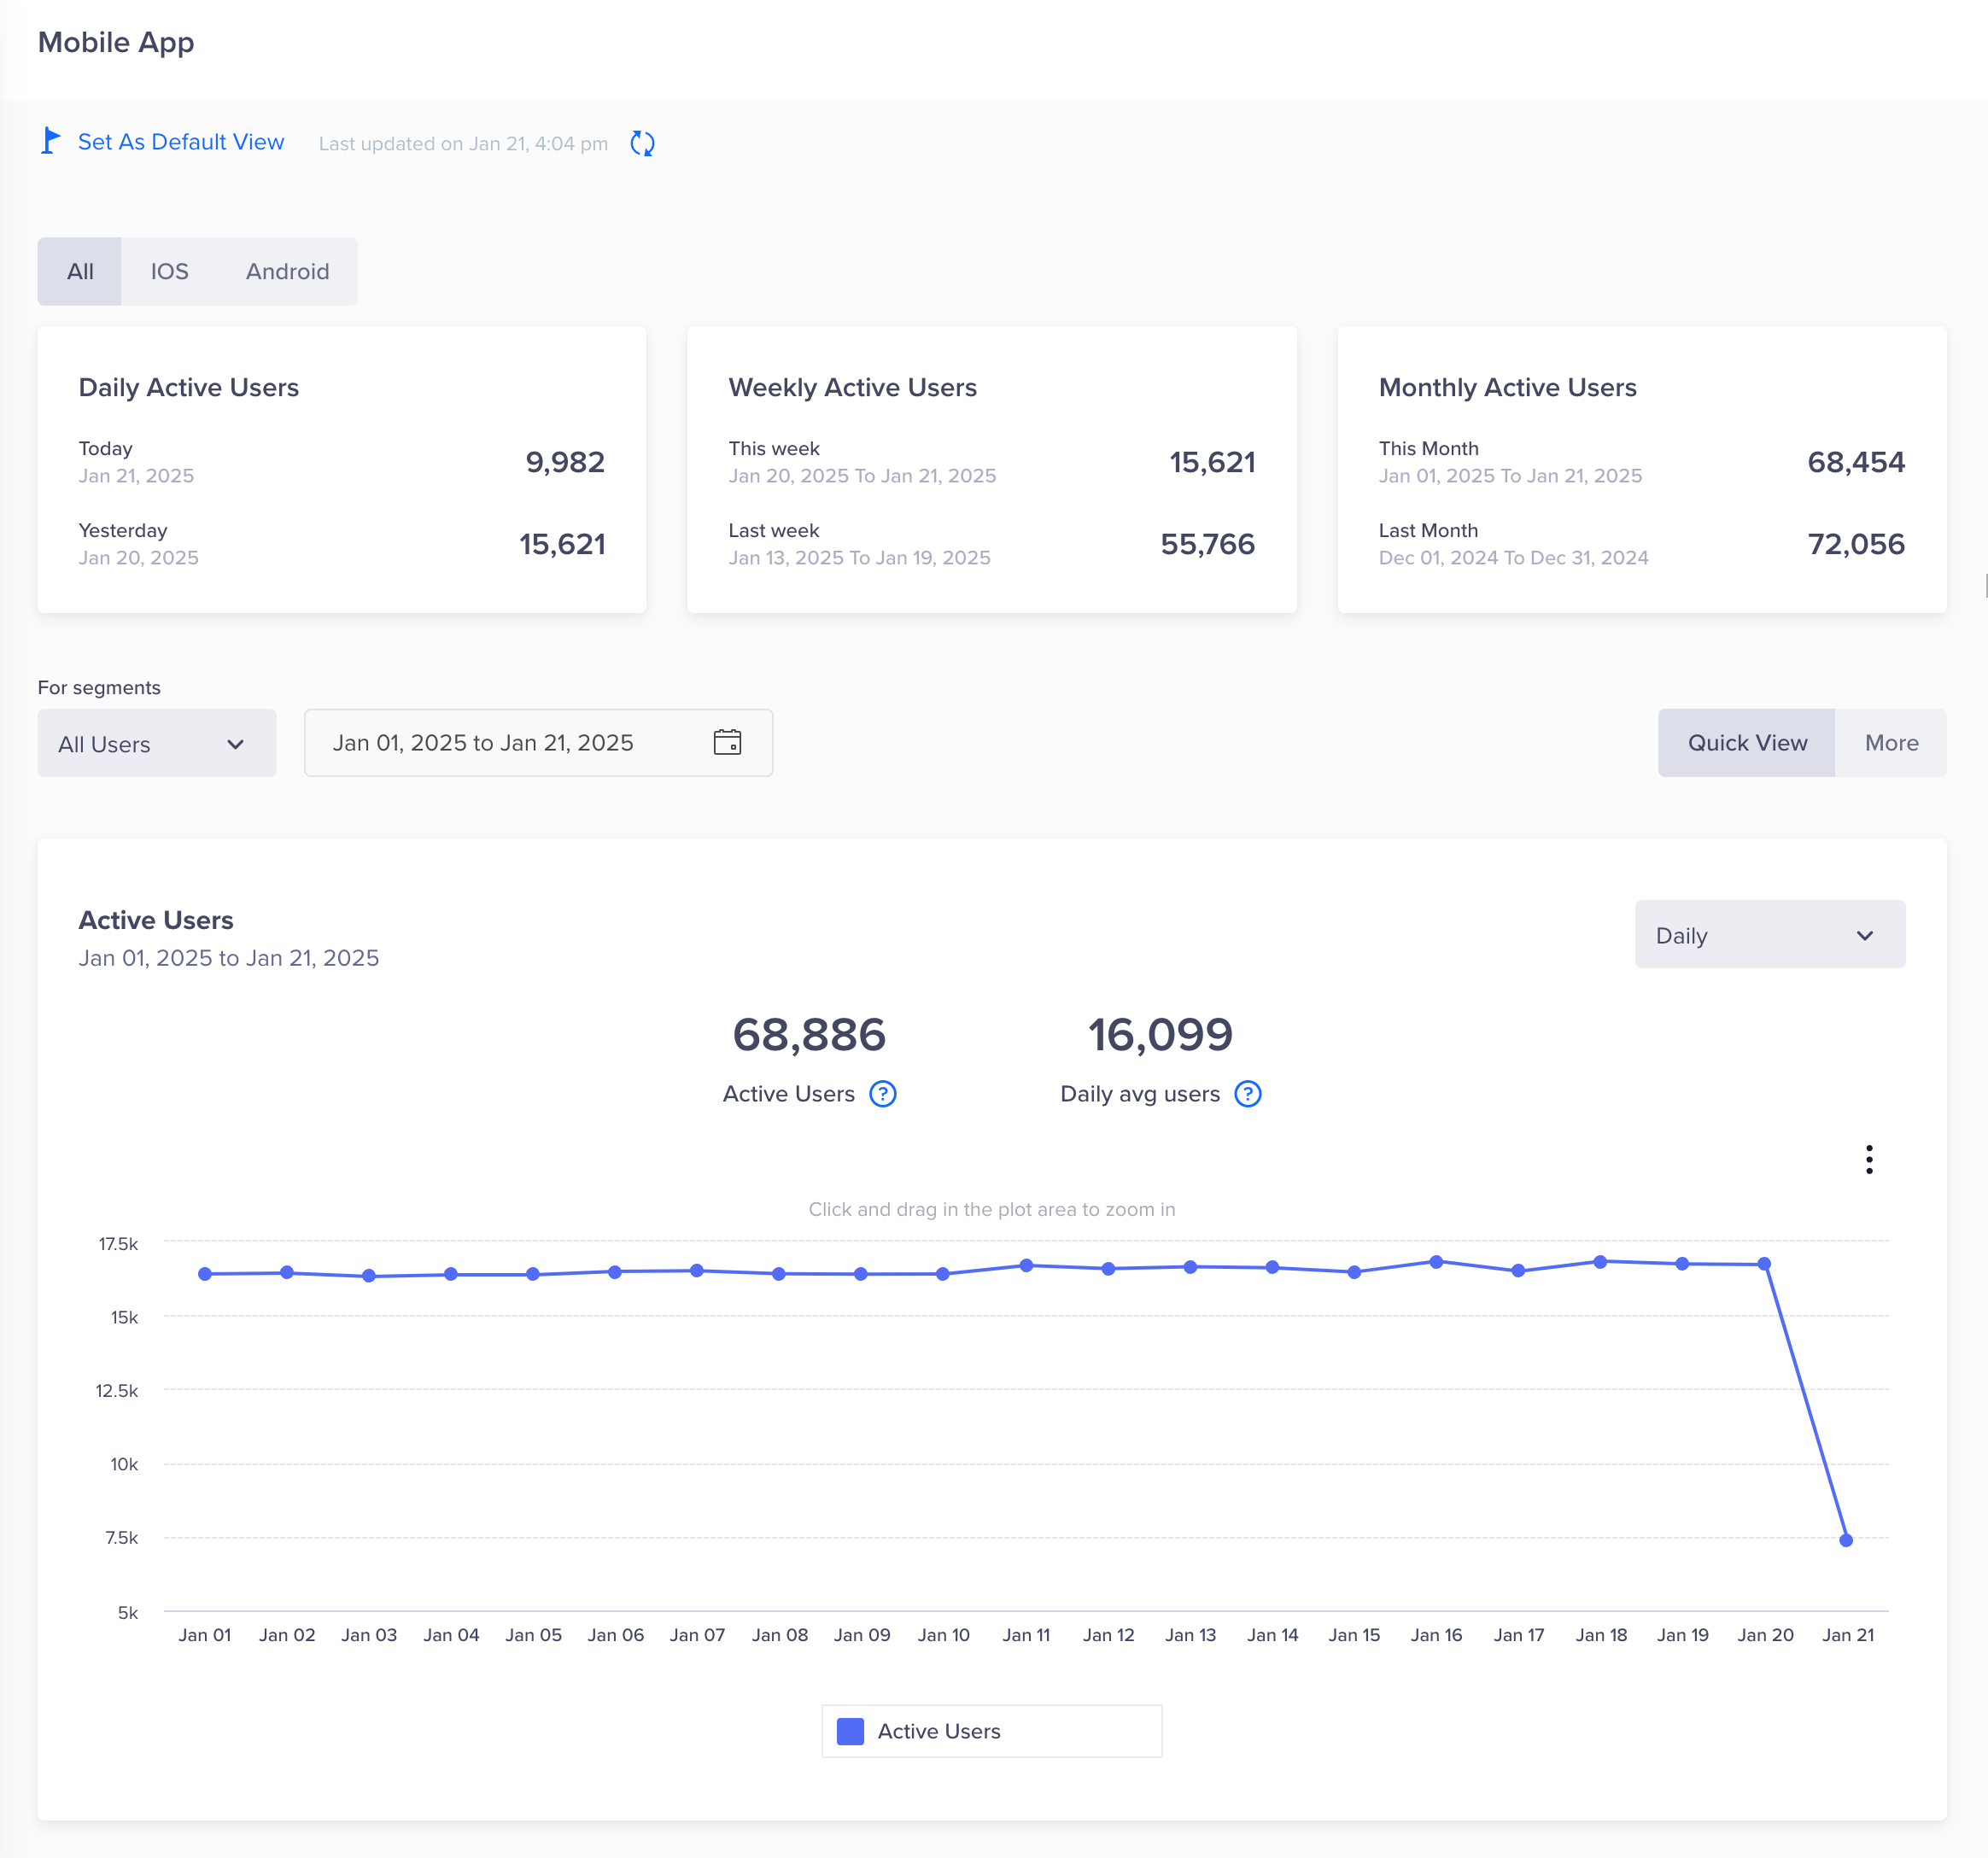1988x1858 pixels.
Task: Click the 68,886 Active Users total
Action: tap(809, 1034)
